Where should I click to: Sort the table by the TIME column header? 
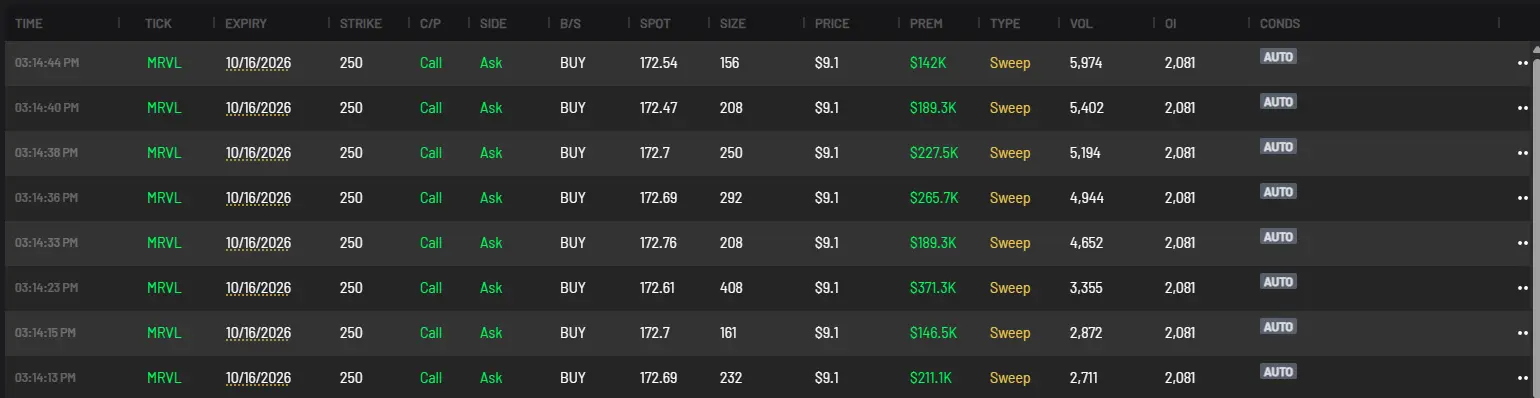pos(29,22)
